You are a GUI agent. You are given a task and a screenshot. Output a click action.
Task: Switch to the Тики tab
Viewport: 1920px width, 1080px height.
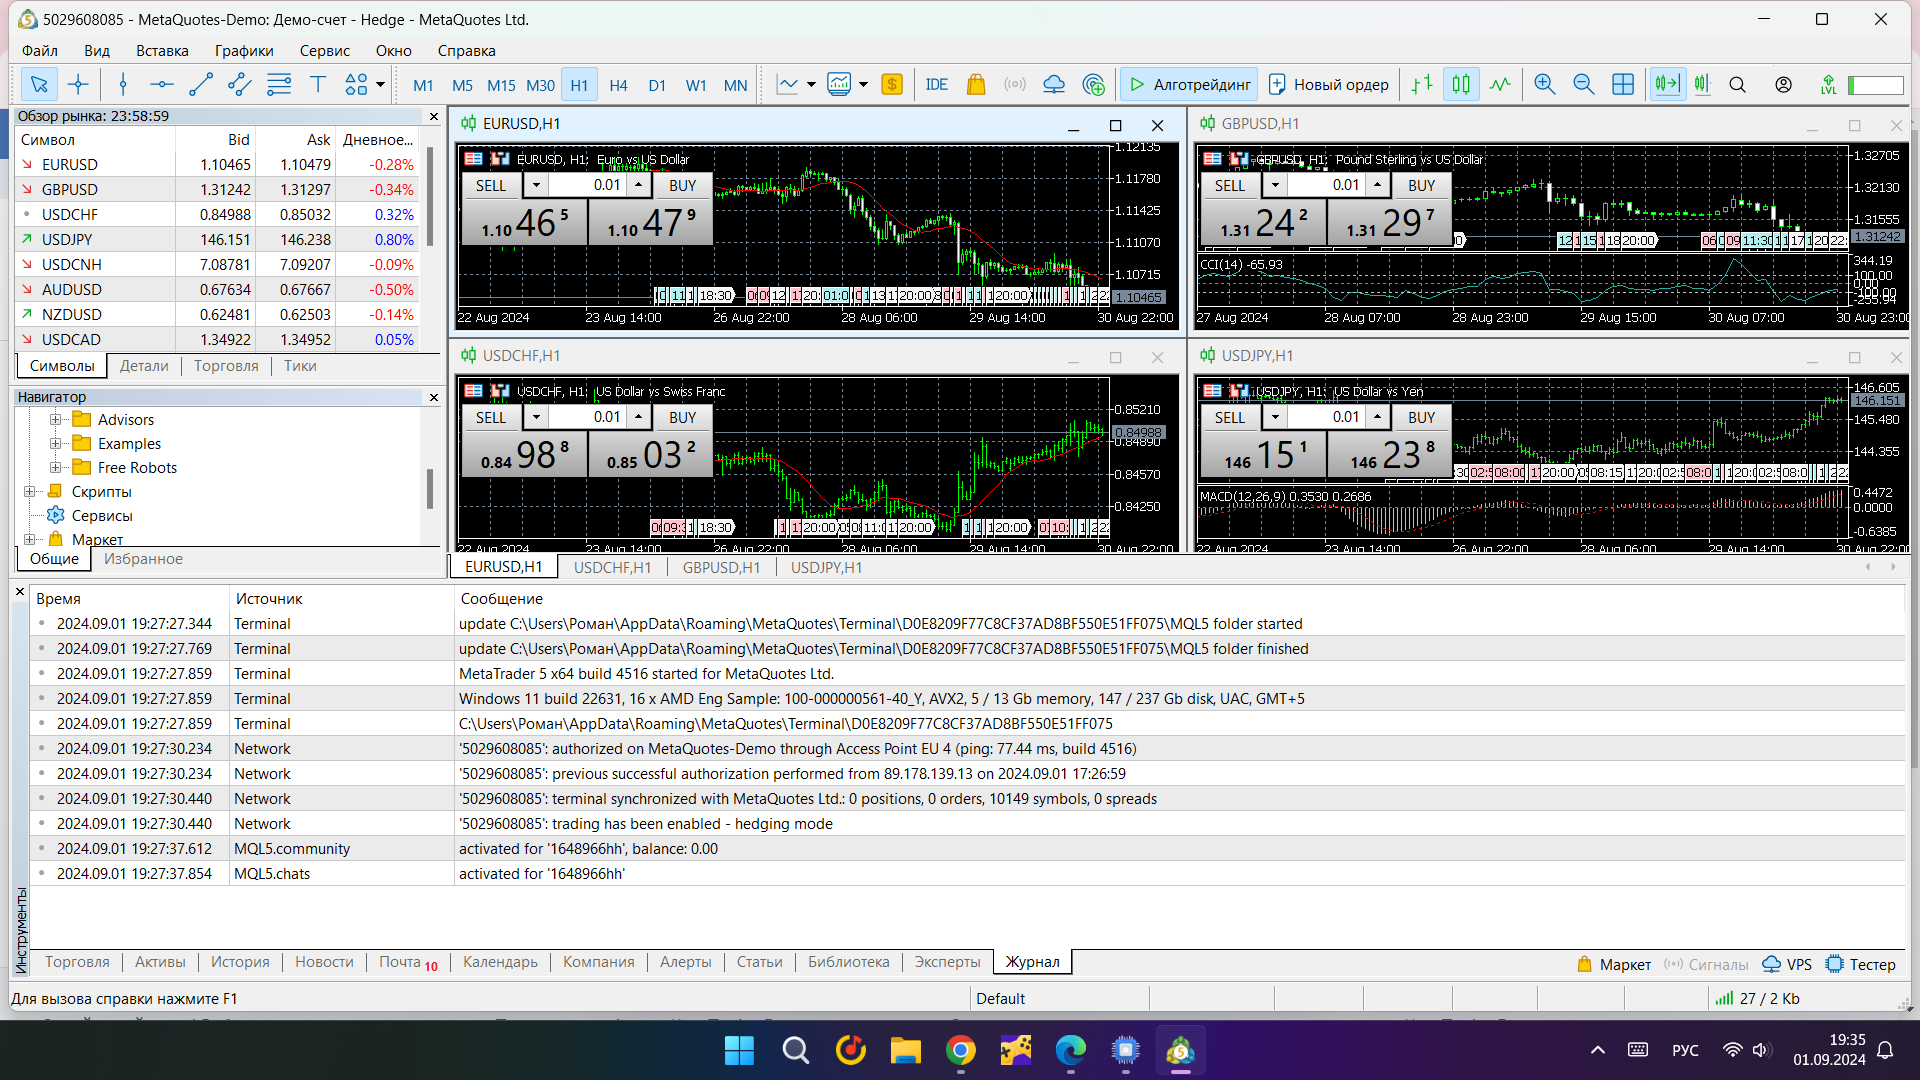click(300, 366)
